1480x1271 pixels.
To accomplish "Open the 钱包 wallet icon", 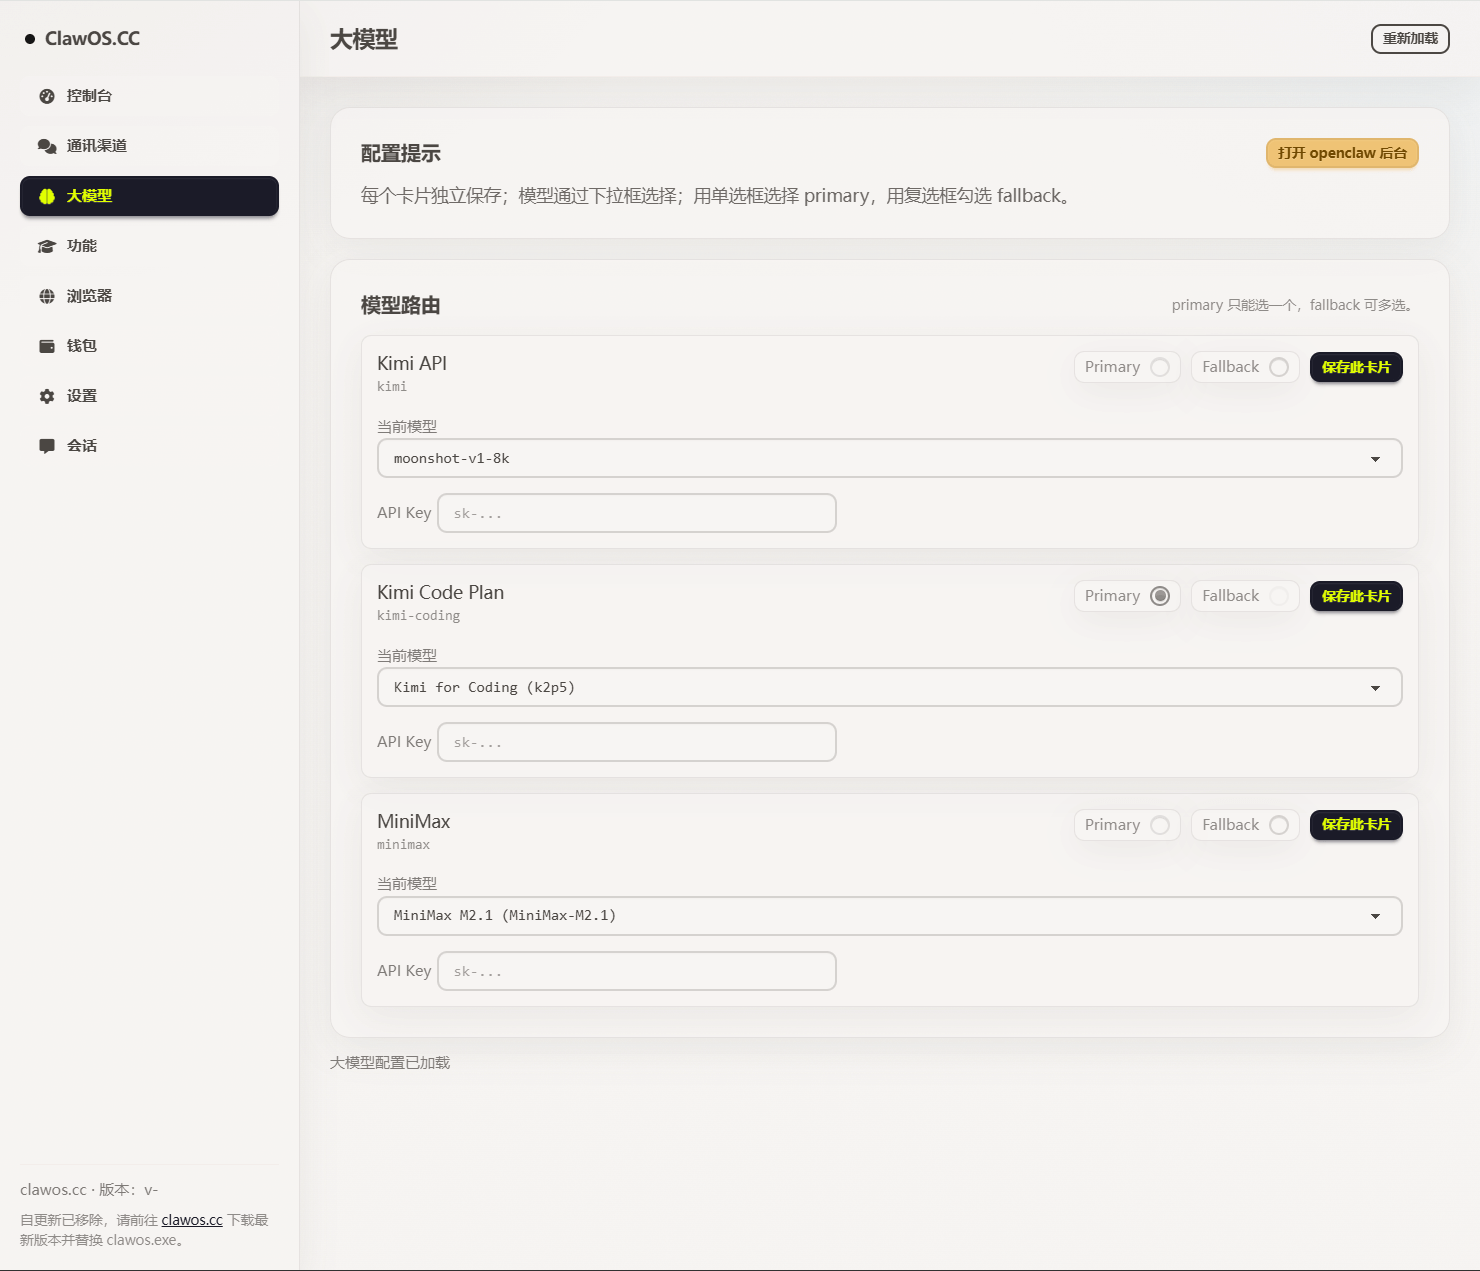I will coord(46,345).
